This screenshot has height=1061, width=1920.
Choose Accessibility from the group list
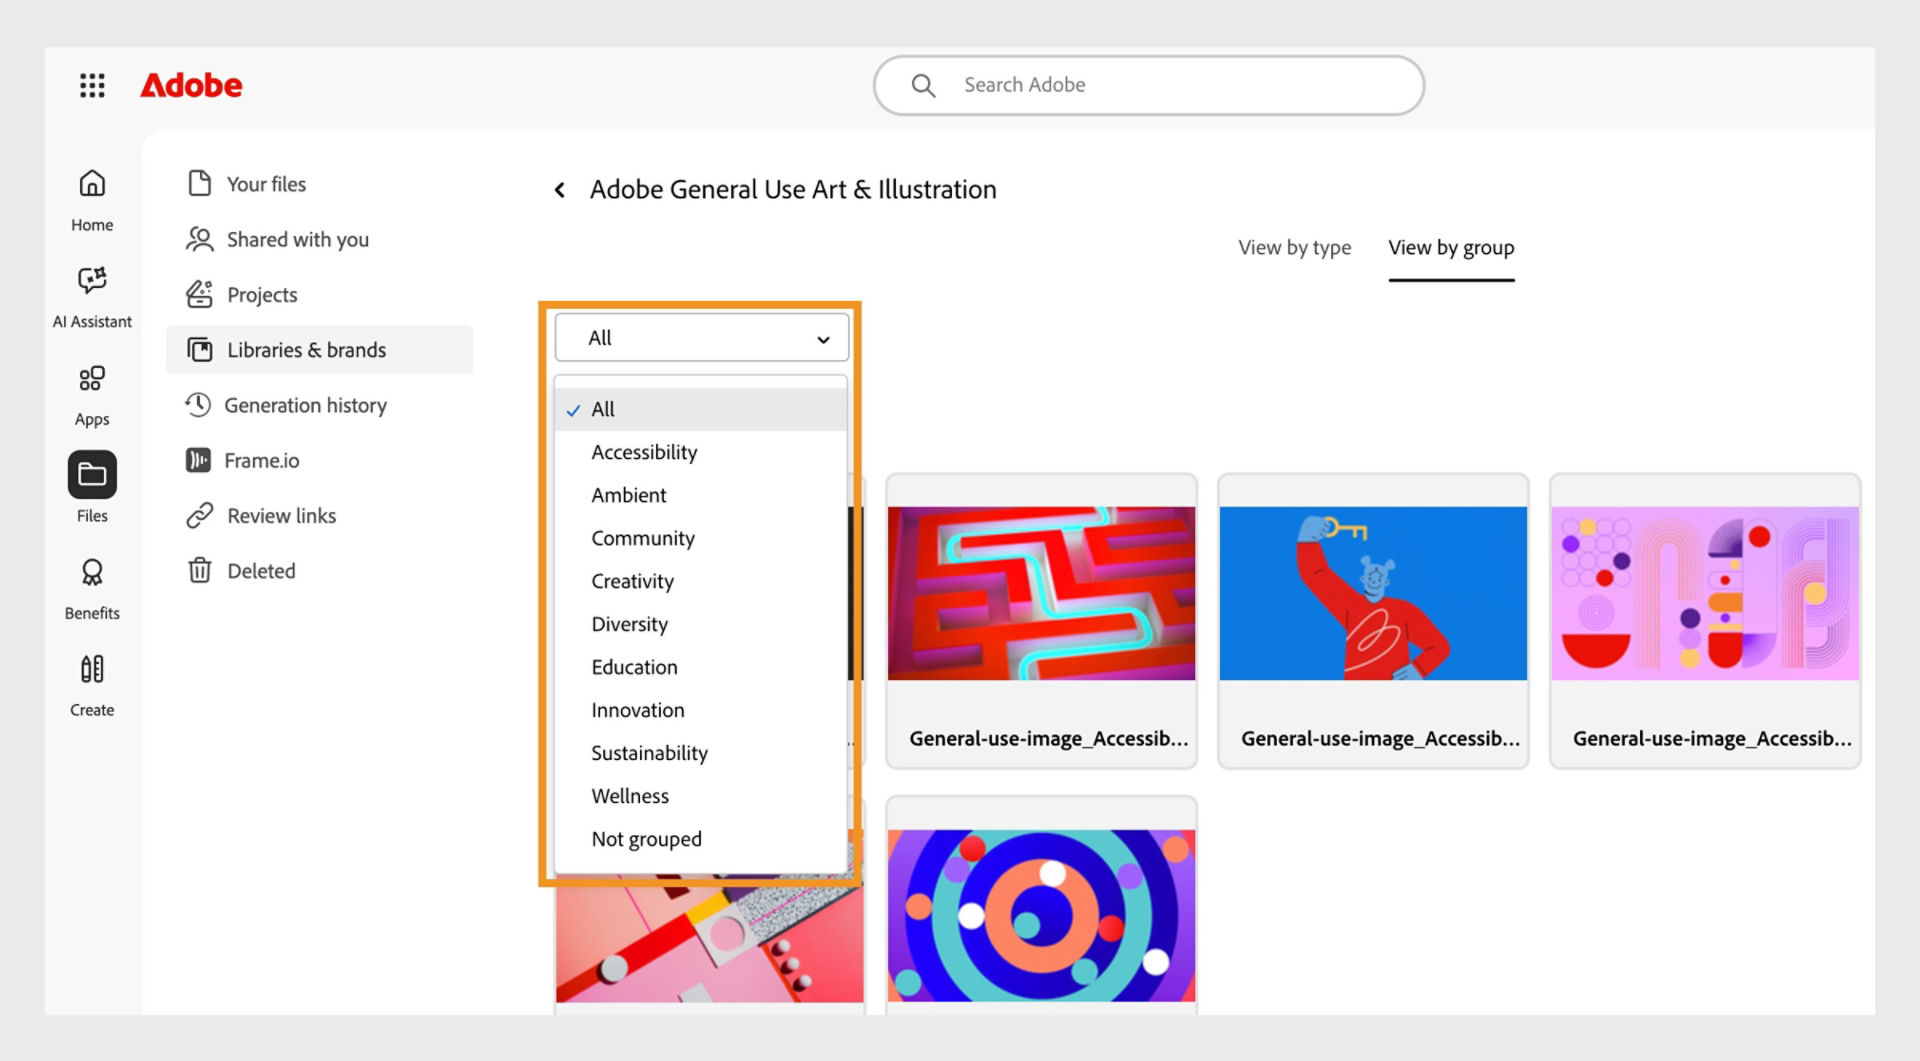[x=701, y=452]
